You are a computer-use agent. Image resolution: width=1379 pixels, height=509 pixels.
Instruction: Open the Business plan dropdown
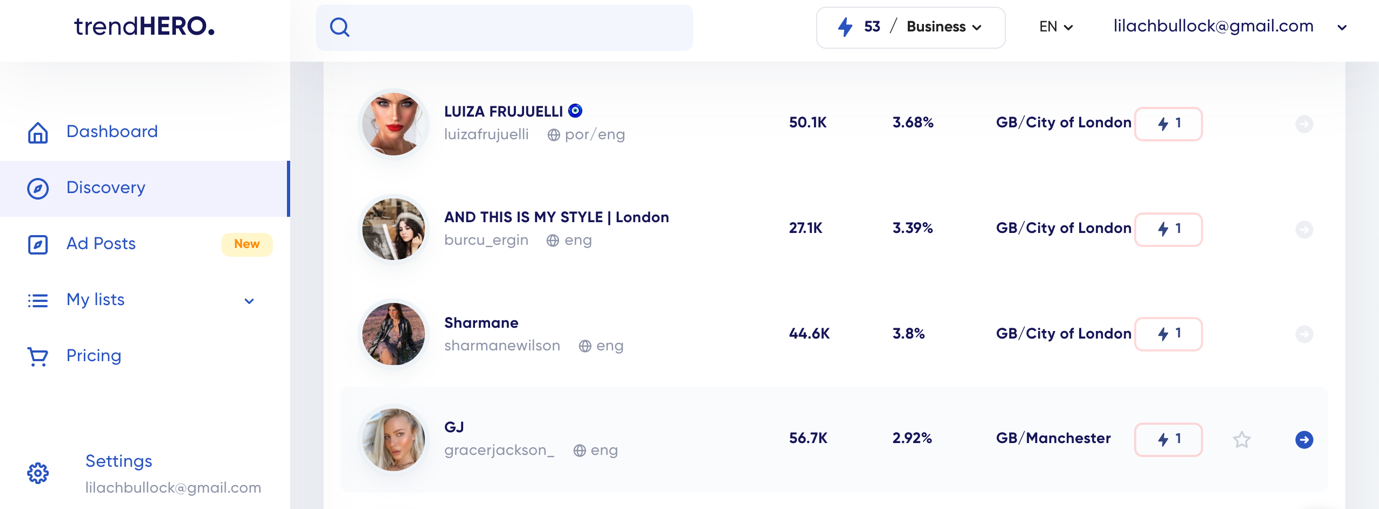944,27
